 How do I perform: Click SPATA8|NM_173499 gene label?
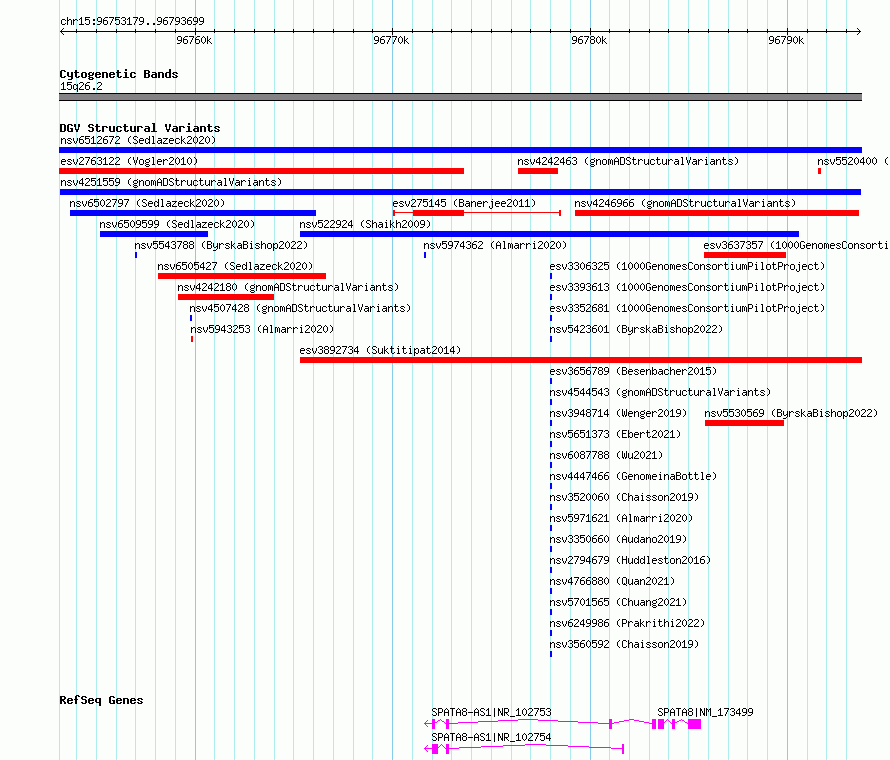point(706,712)
